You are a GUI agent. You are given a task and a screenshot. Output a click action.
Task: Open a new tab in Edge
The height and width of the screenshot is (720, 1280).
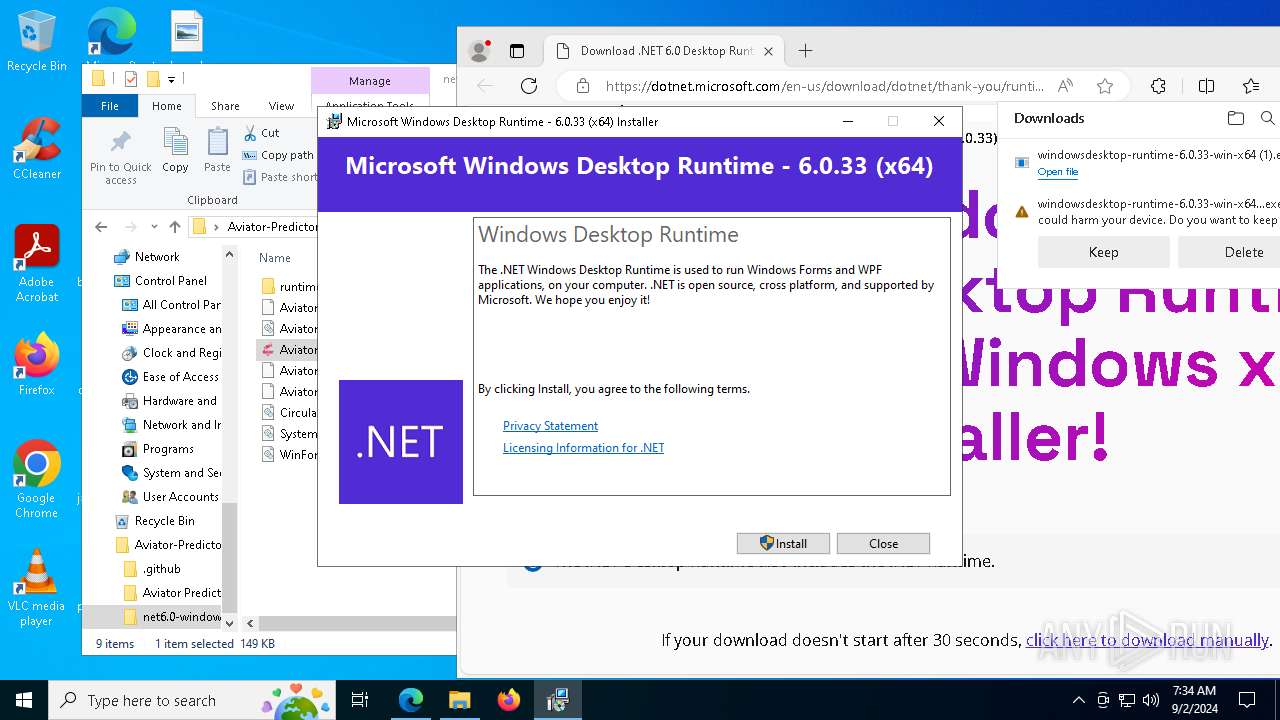tap(806, 51)
